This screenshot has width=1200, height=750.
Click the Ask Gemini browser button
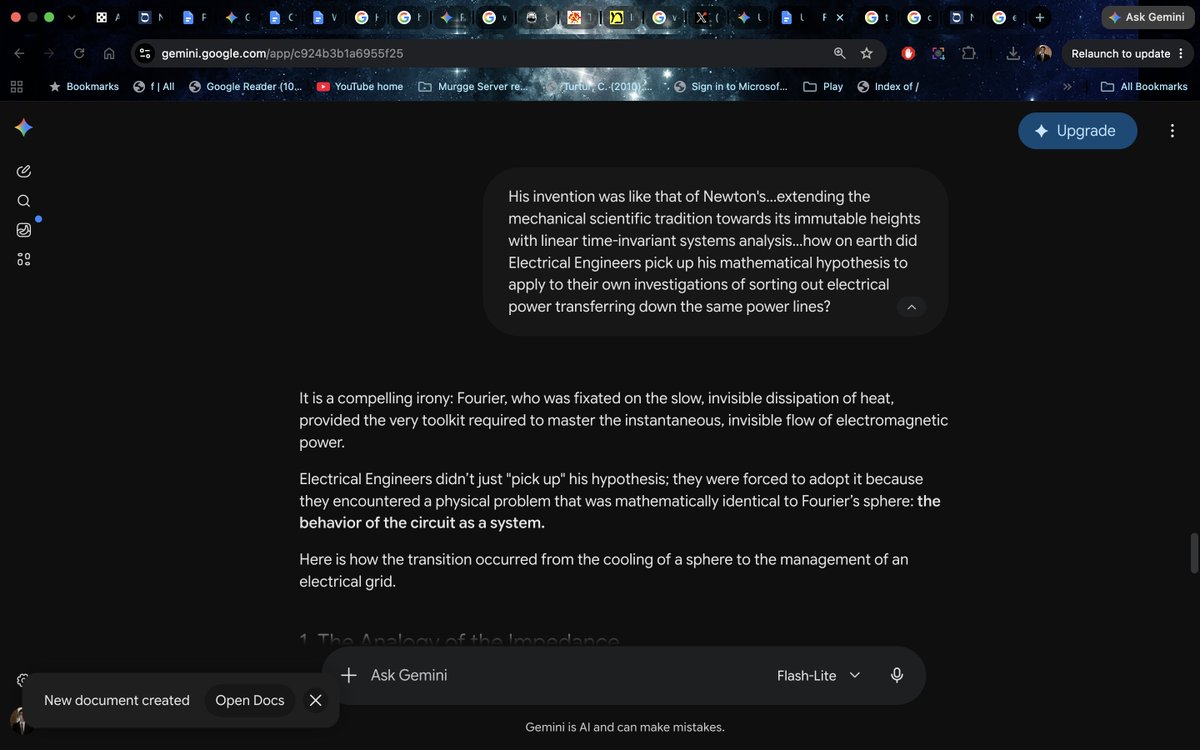pos(1146,17)
